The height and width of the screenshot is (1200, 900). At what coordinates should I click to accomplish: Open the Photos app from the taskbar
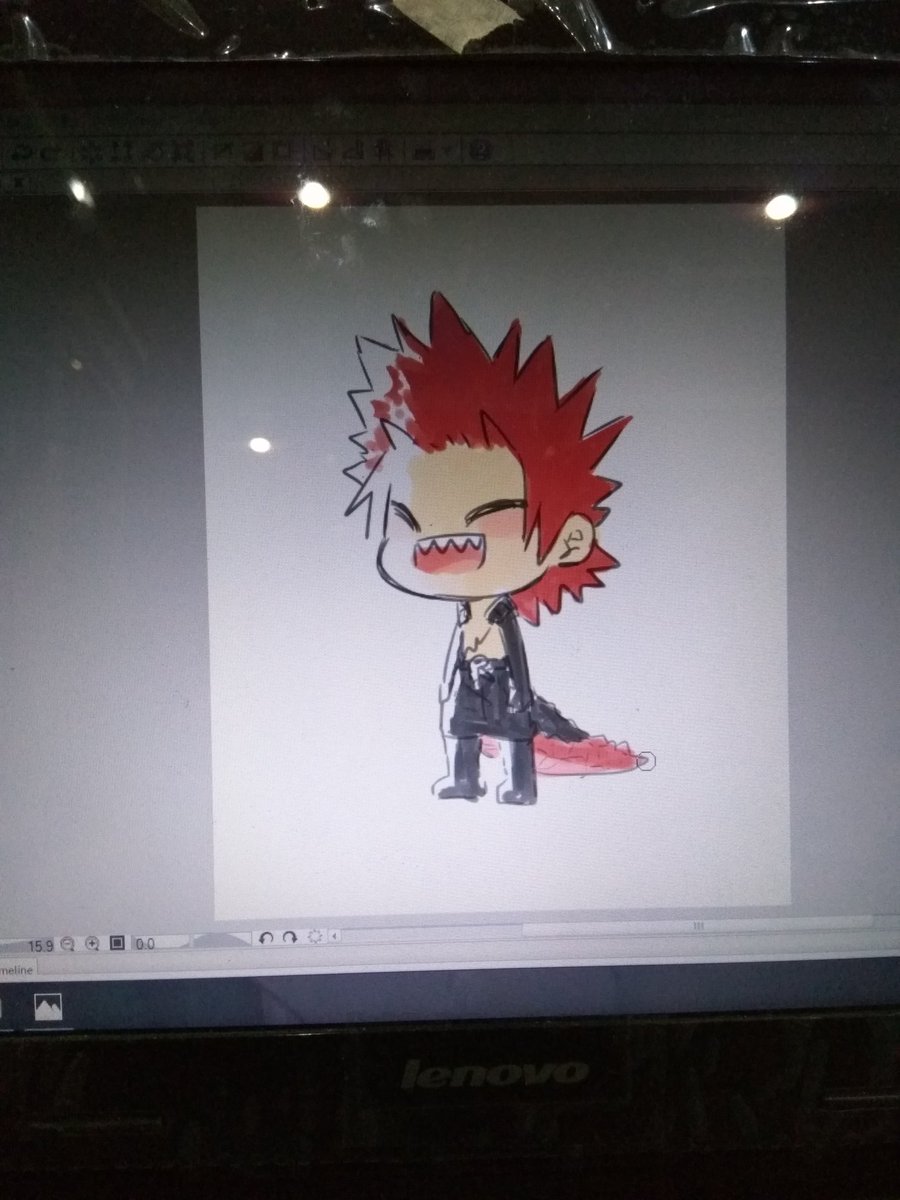48,1007
